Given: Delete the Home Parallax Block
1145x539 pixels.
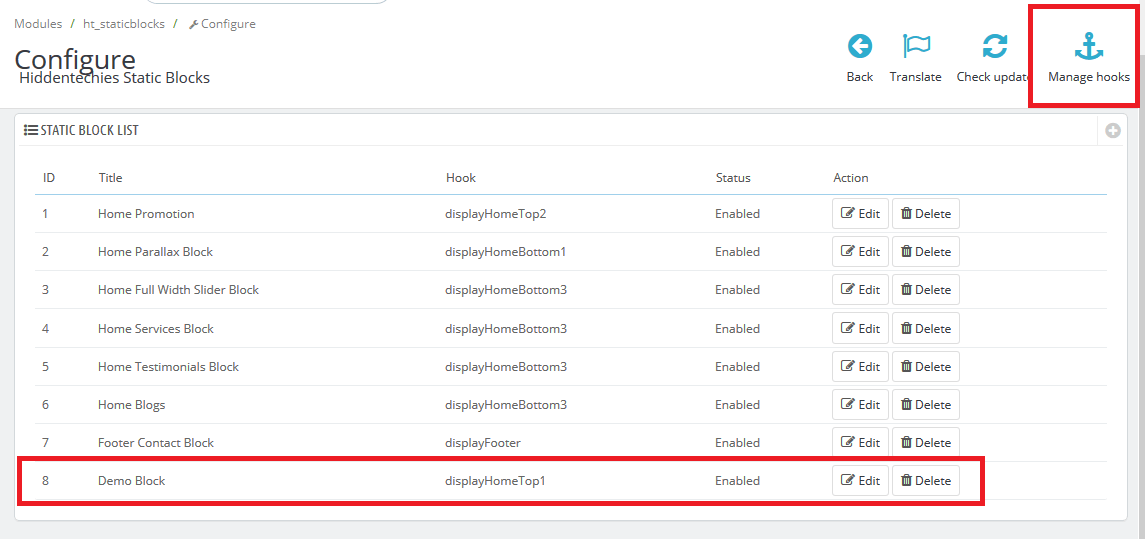Looking at the screenshot, I should pos(926,252).
